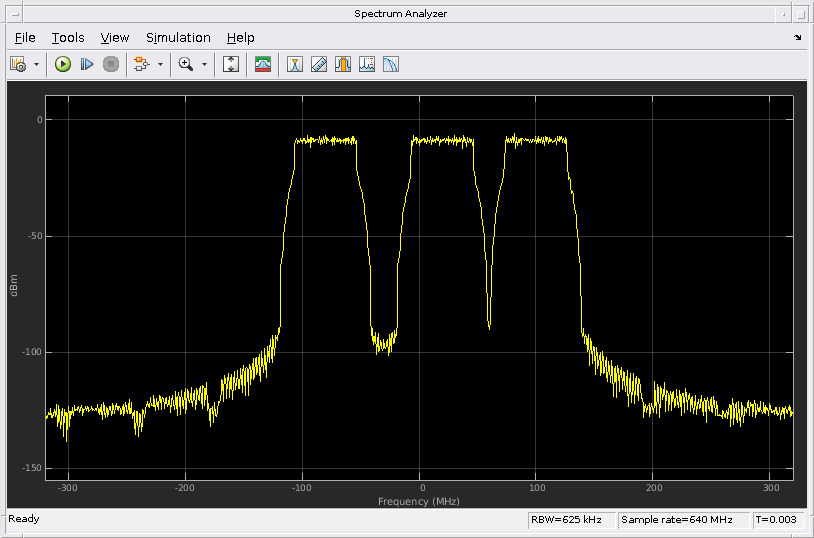Click the Highlight Simulink Block icon
The height and width of the screenshot is (538, 814).
pyautogui.click(x=142, y=64)
